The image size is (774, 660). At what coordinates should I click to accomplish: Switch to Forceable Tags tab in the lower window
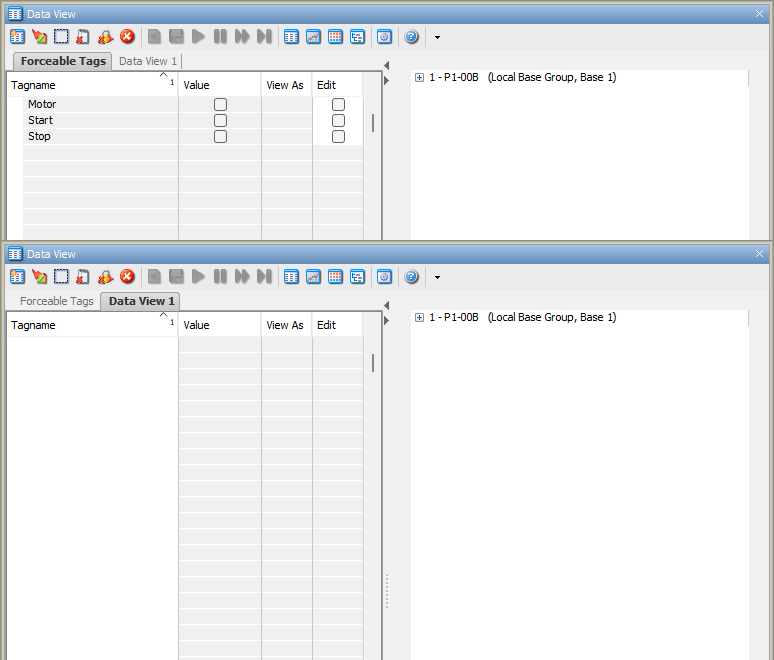click(x=56, y=301)
